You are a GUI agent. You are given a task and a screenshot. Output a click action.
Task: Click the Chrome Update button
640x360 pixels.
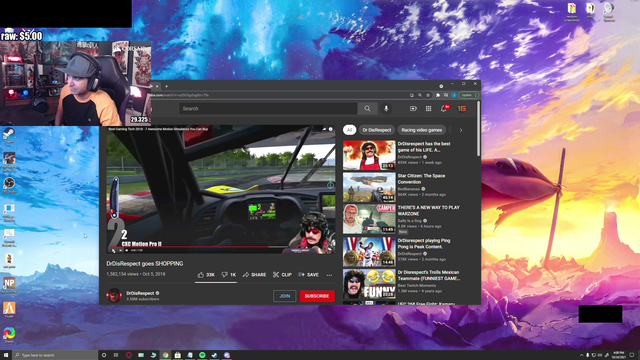click(x=468, y=95)
